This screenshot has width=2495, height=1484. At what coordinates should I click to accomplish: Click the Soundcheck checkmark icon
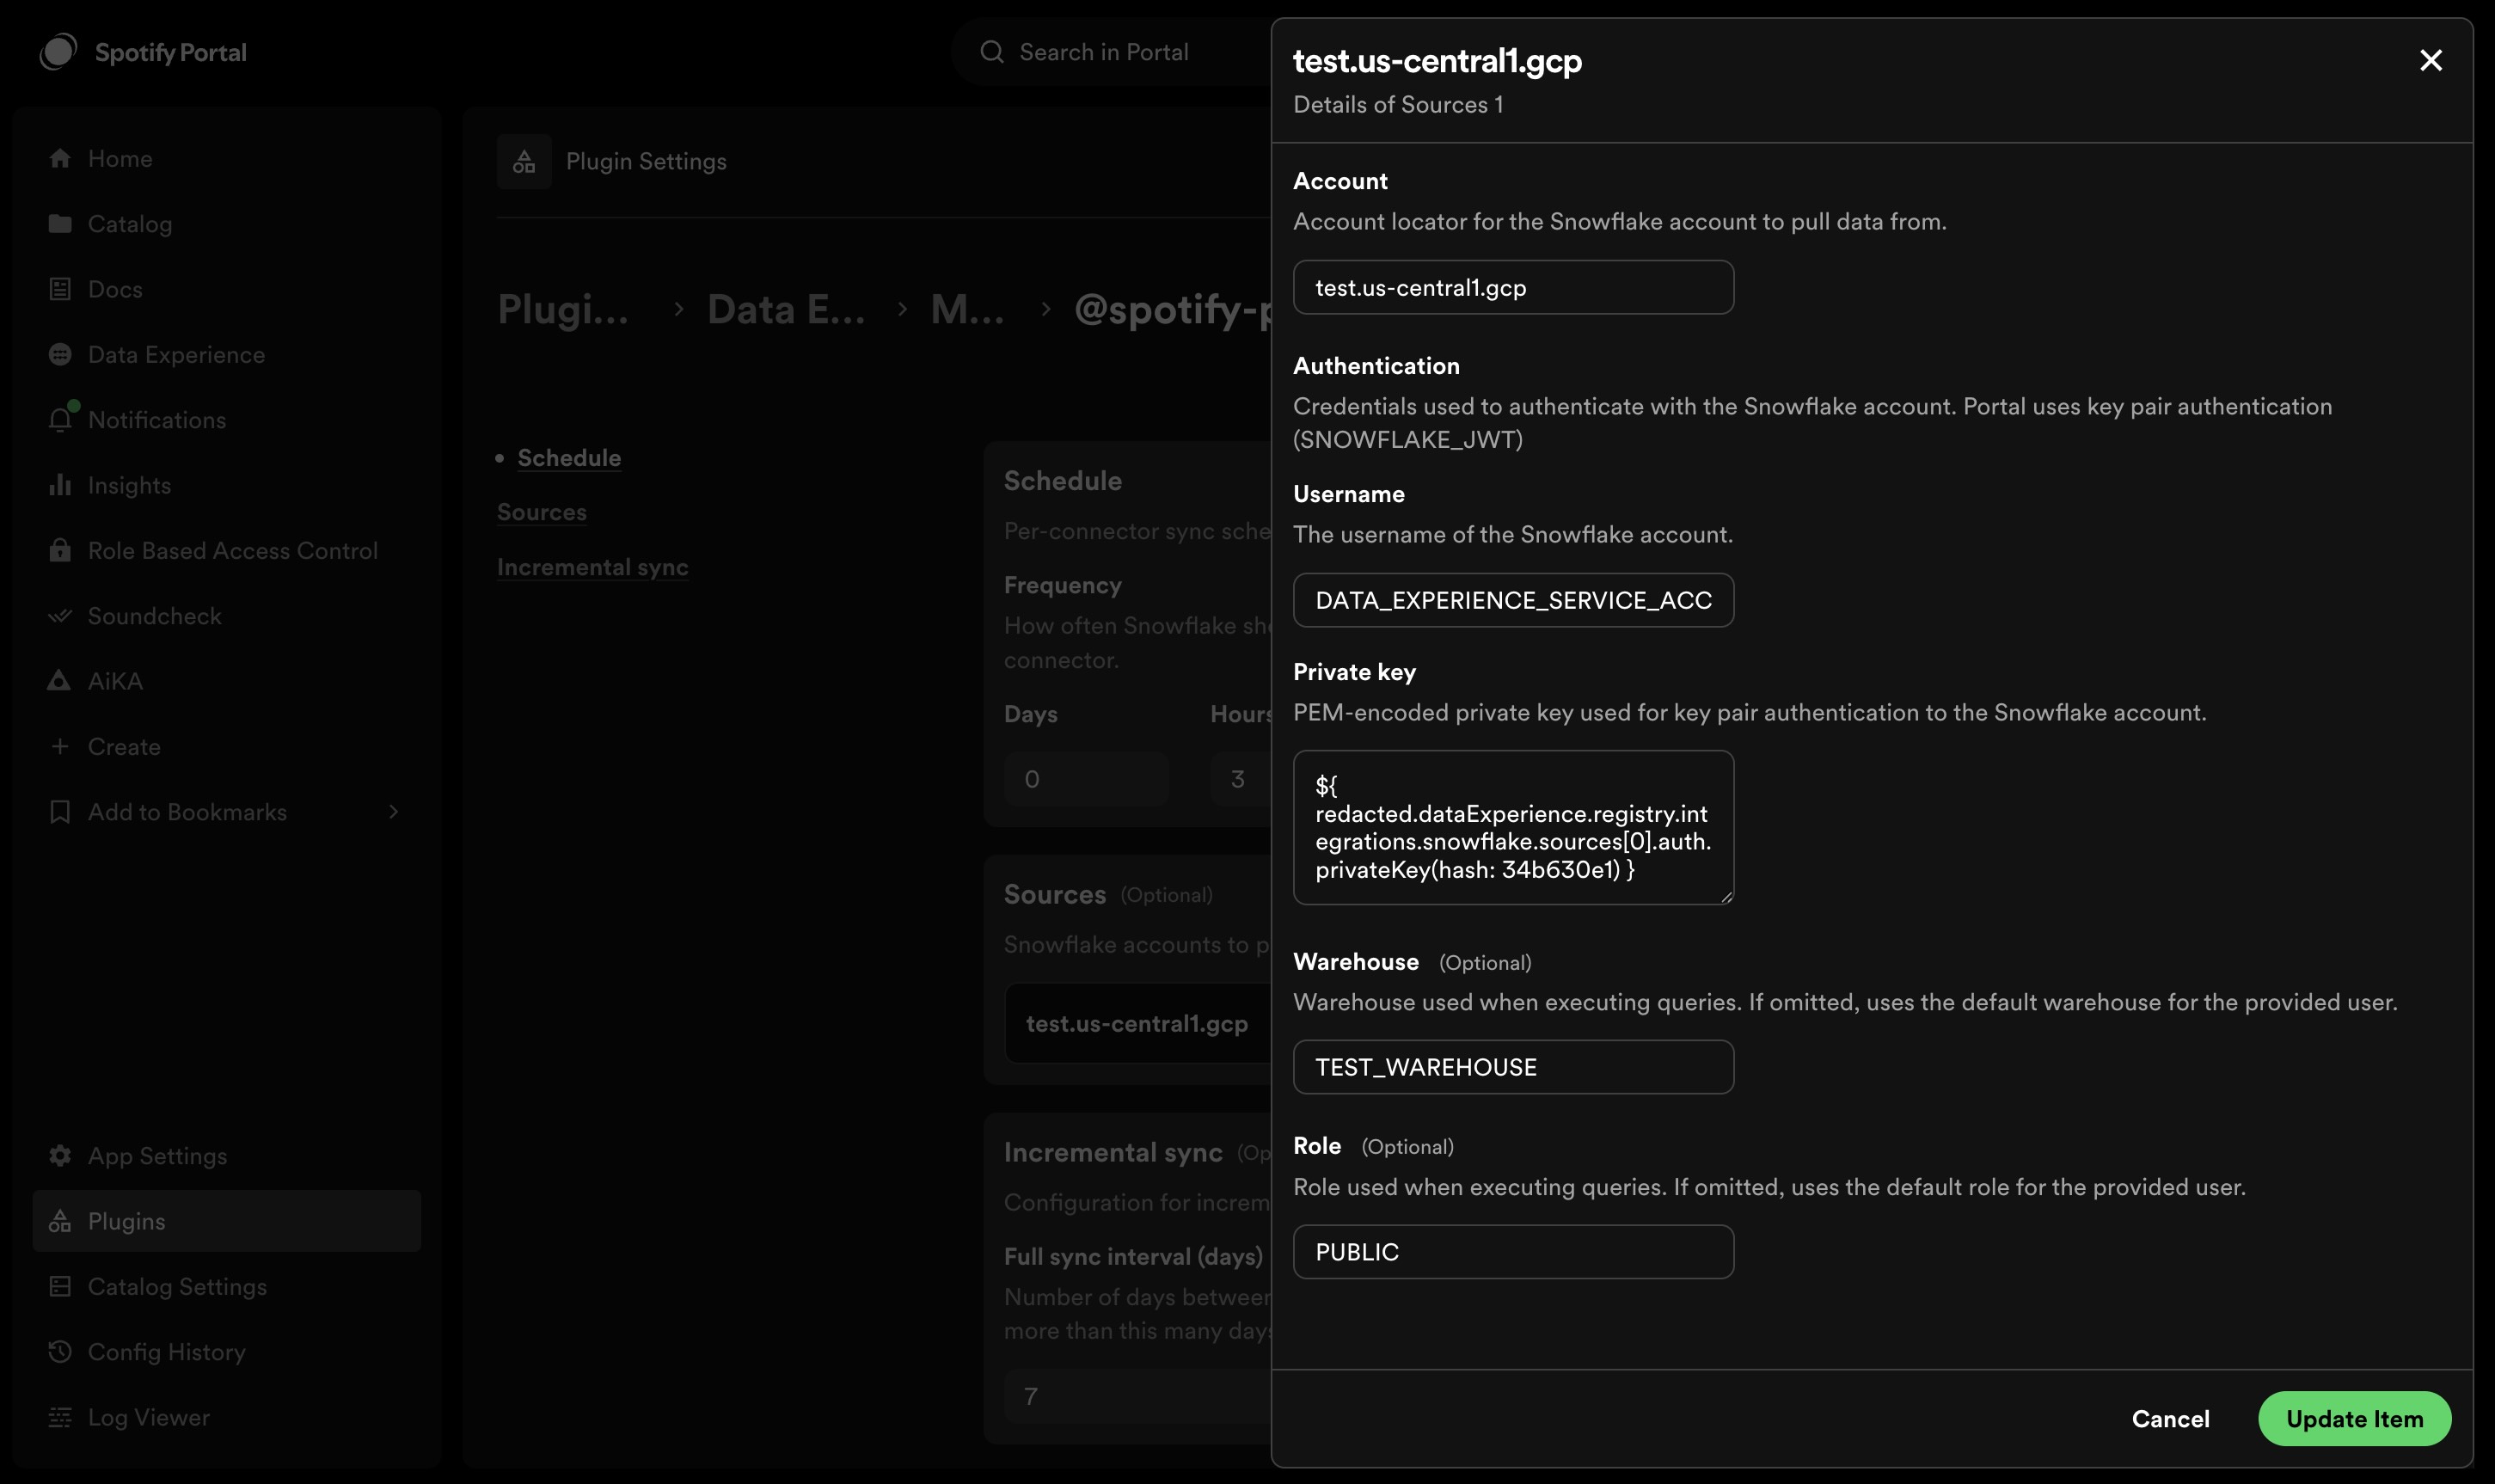[x=60, y=615]
